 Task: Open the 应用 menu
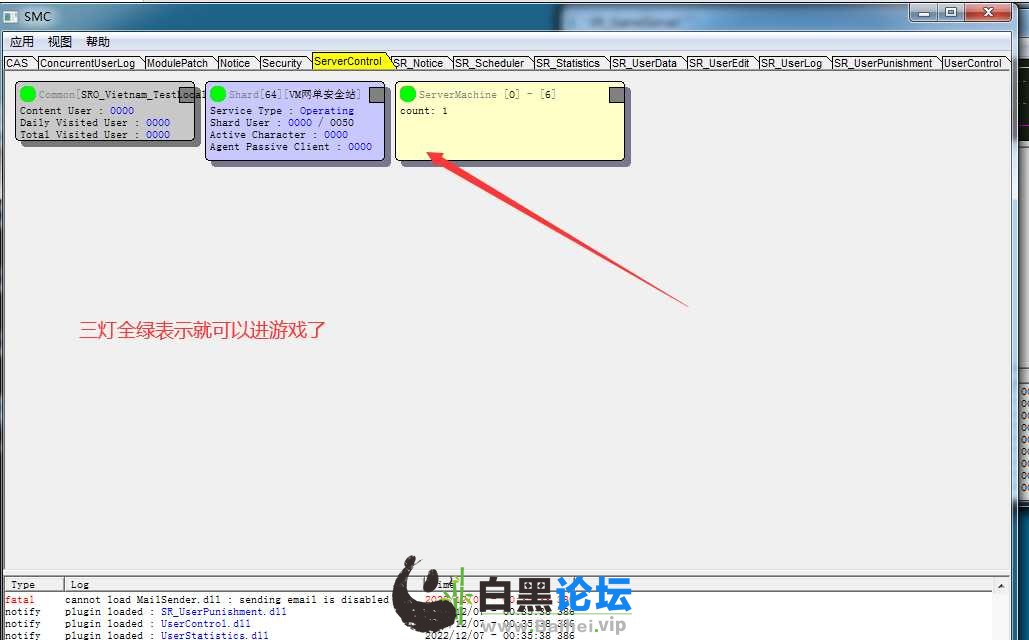pyautogui.click(x=22, y=42)
